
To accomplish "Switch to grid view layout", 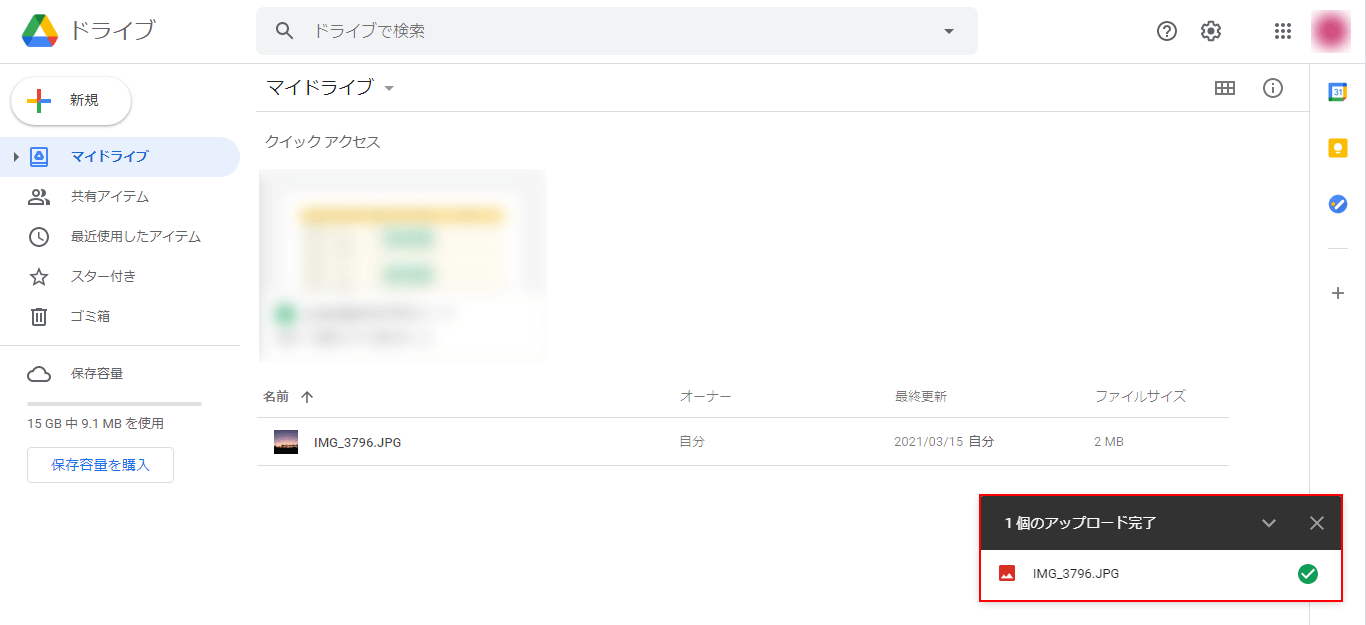I will point(1225,88).
